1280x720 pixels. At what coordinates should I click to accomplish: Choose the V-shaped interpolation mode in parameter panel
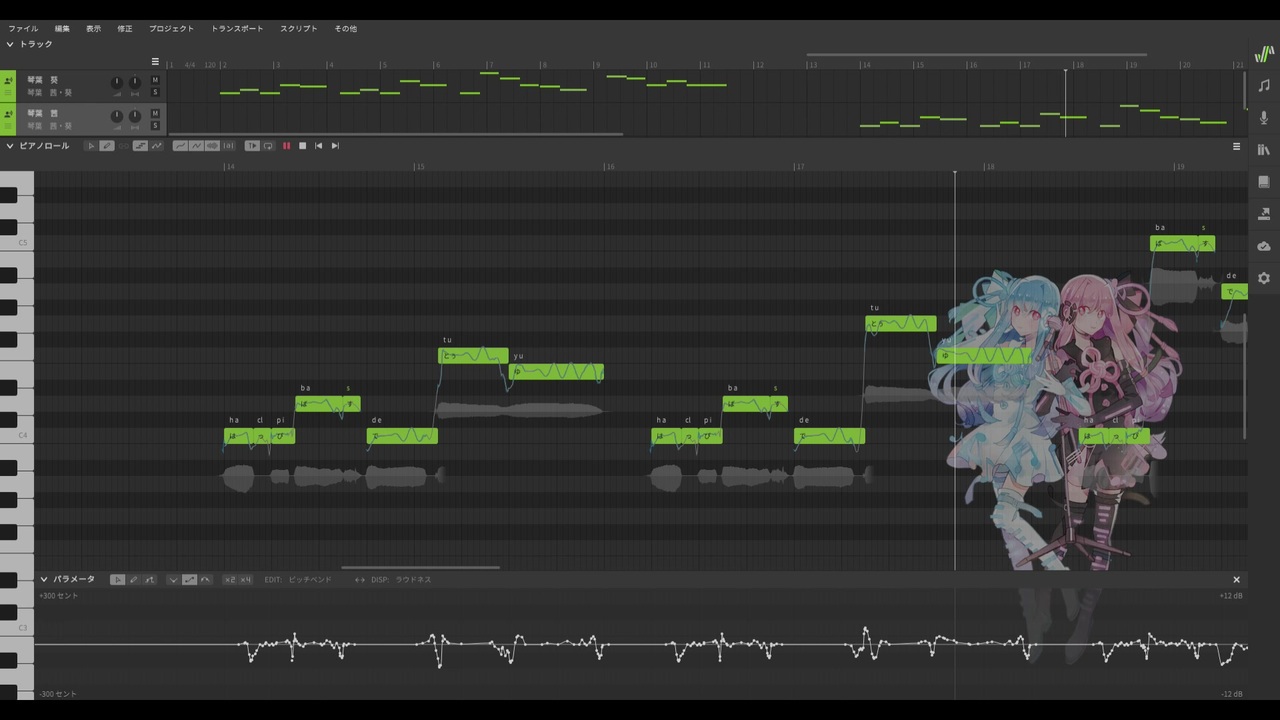173,580
